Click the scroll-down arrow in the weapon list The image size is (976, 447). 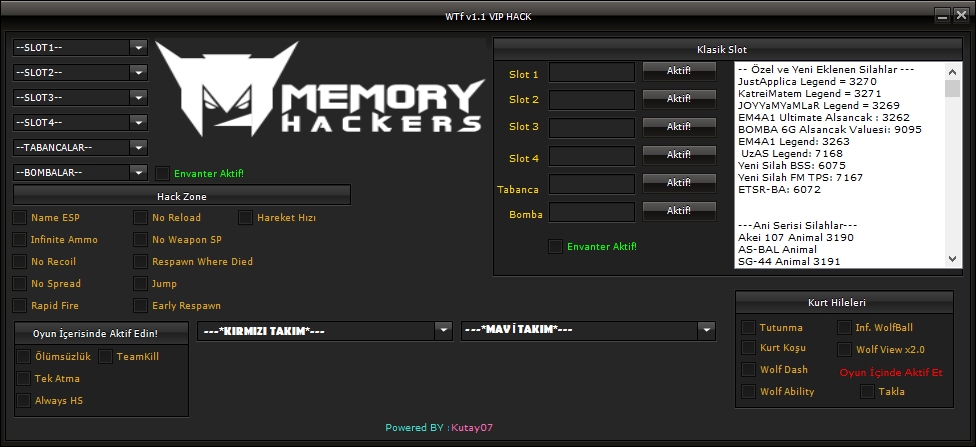(953, 258)
